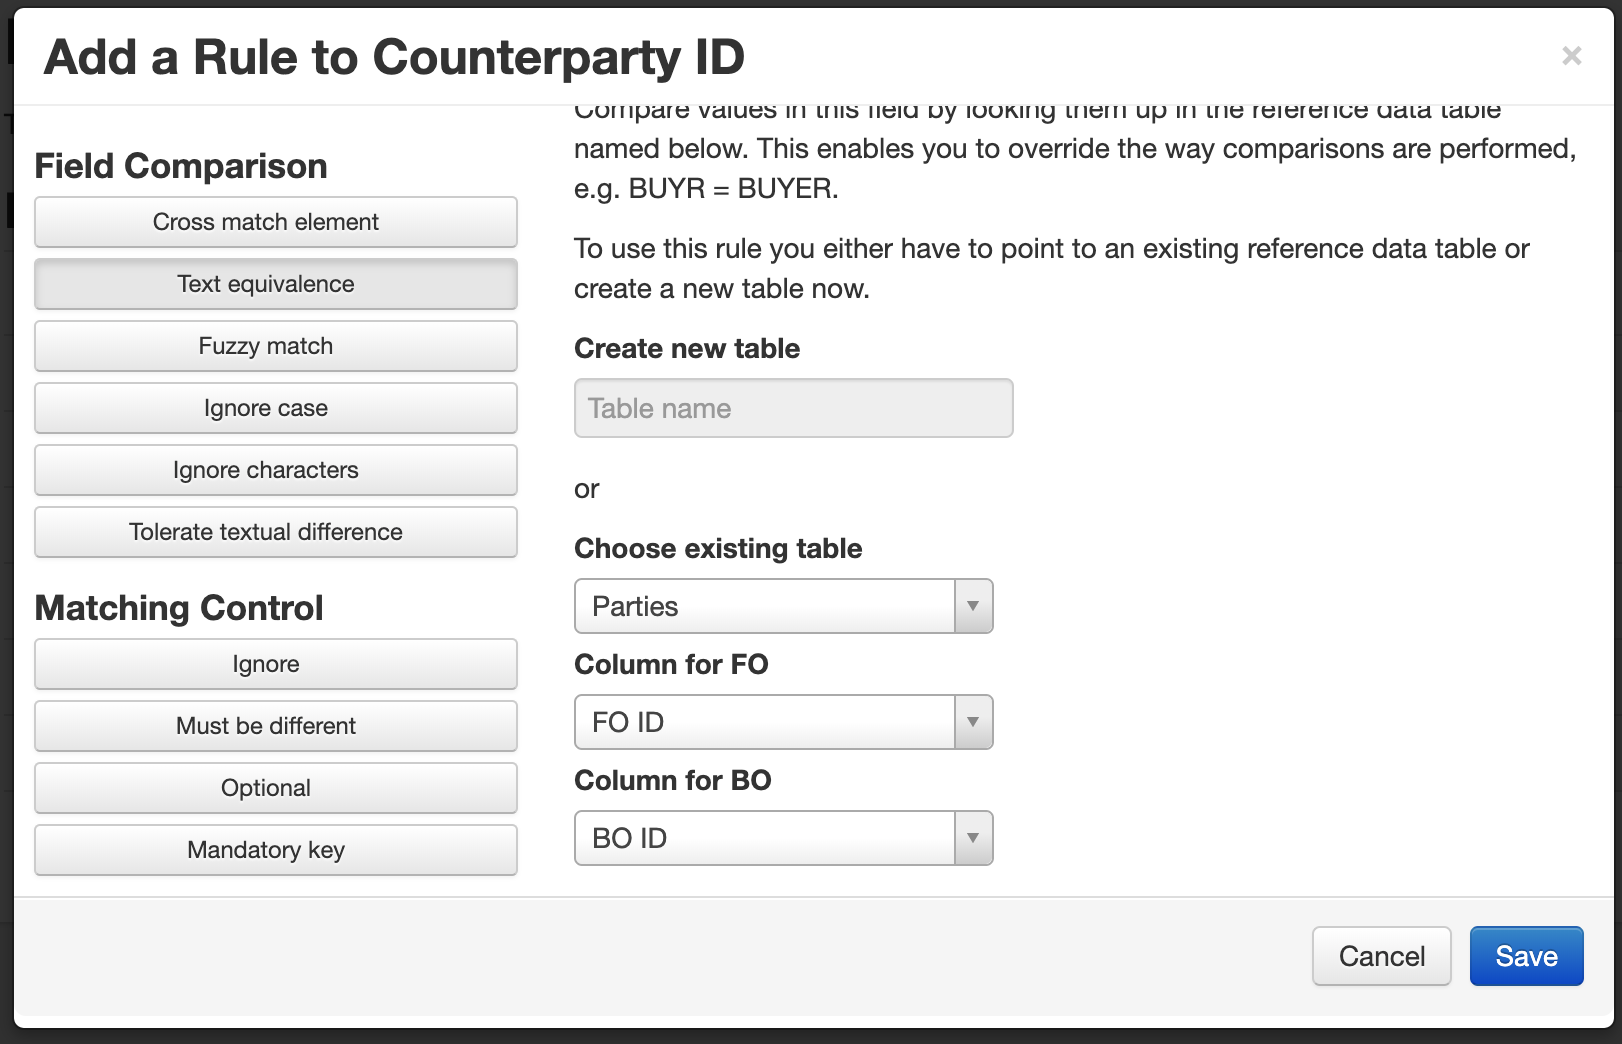
Task: Save the new rule
Action: (x=1527, y=956)
